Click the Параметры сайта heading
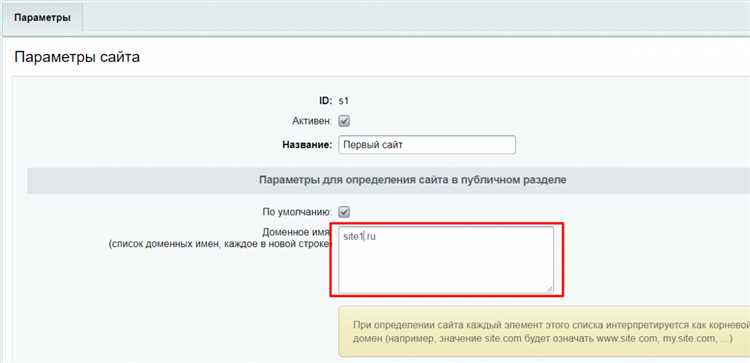The image size is (750, 363). (x=77, y=57)
